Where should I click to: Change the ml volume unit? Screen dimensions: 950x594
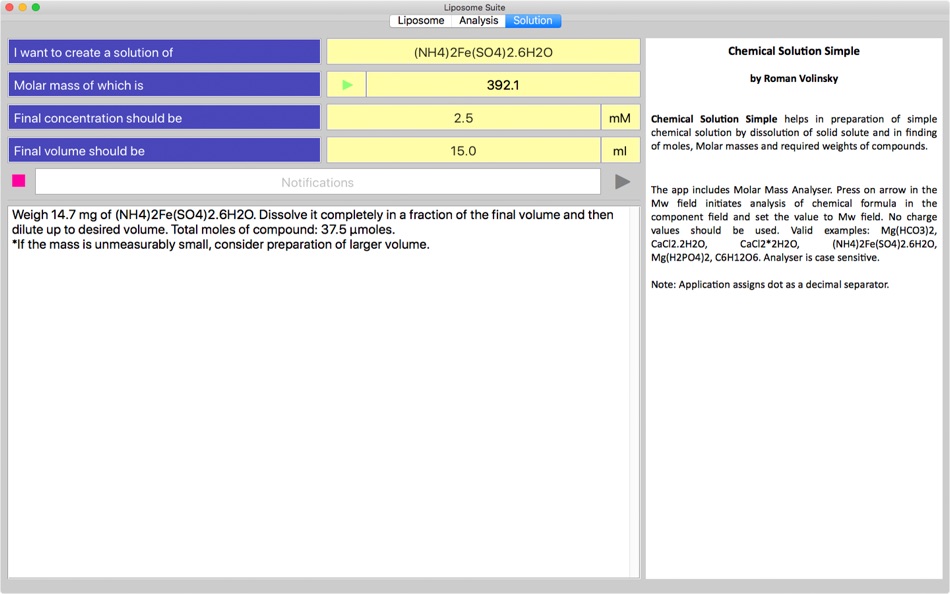pyautogui.click(x=620, y=150)
